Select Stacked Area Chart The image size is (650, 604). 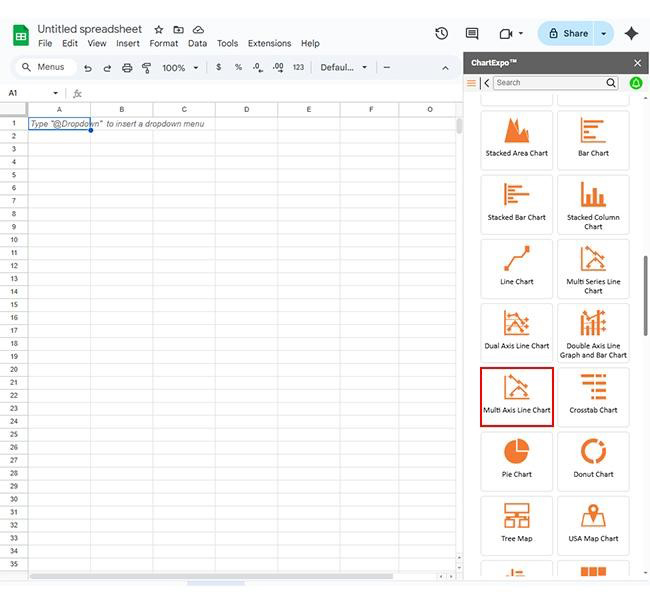(516, 138)
